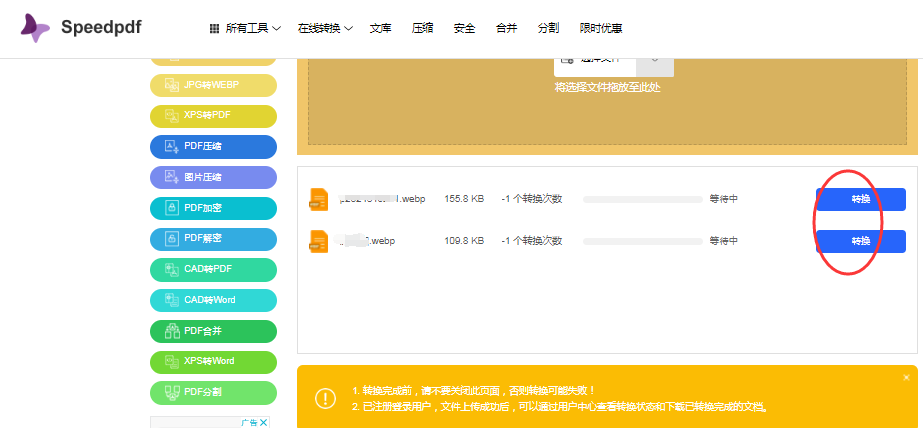Click 转换 for the 109.8 KB file
This screenshot has width=923, height=428.
coord(861,241)
